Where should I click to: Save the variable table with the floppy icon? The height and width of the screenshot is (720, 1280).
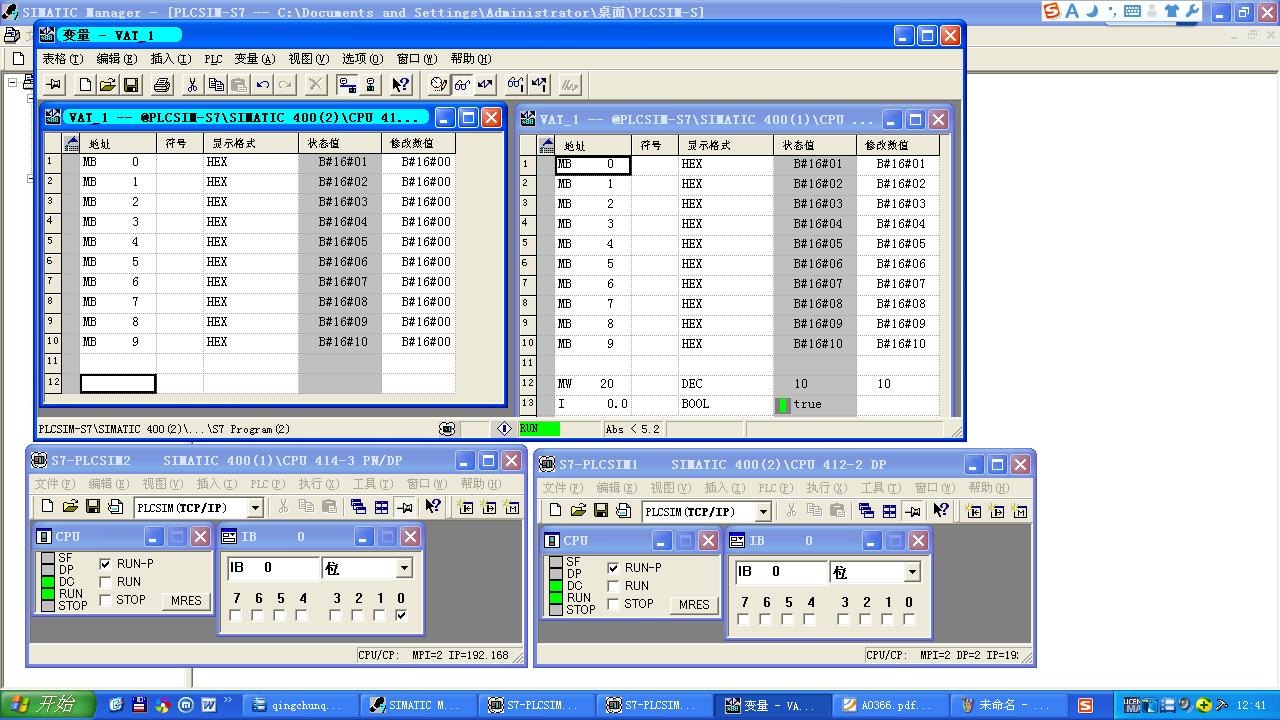[130, 85]
